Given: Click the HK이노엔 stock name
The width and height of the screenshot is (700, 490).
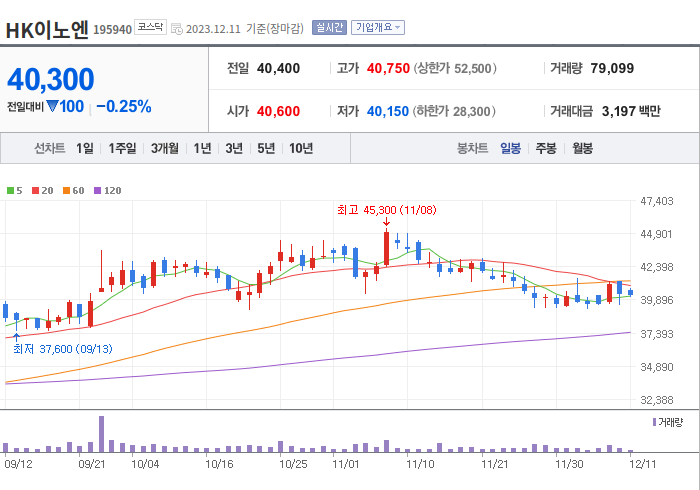Looking at the screenshot, I should click(x=47, y=30).
